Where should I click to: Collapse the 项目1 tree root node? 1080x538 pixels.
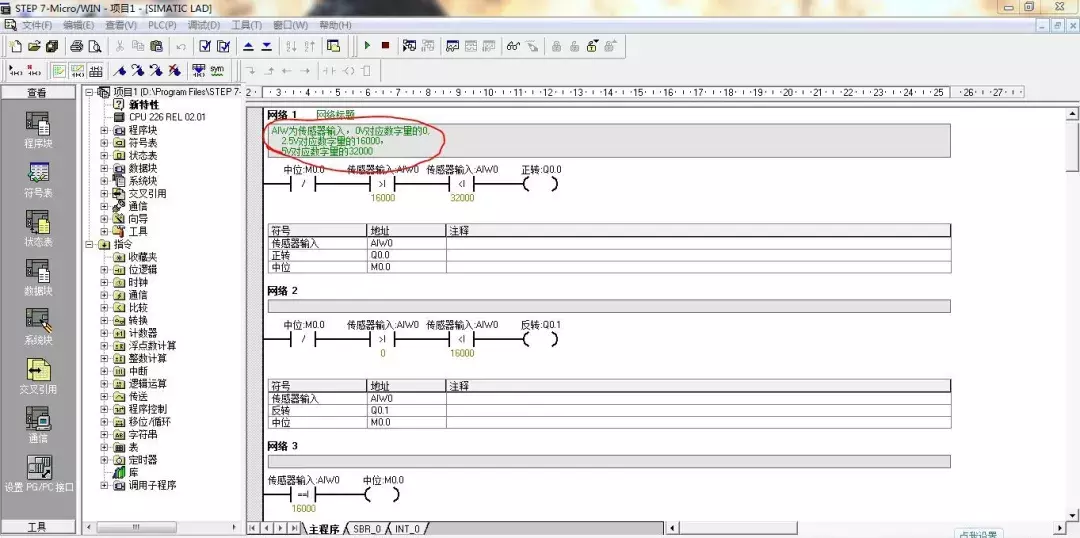[x=88, y=92]
